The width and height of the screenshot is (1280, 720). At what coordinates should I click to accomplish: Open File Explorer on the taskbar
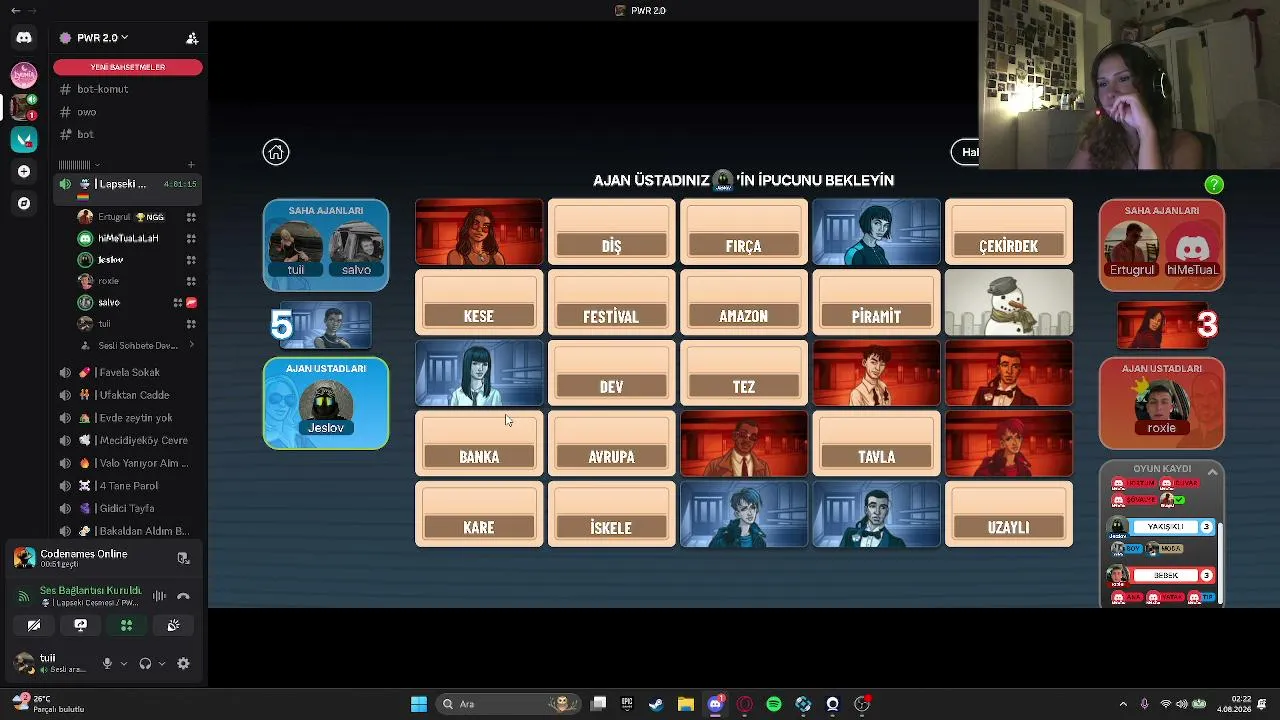click(686, 704)
